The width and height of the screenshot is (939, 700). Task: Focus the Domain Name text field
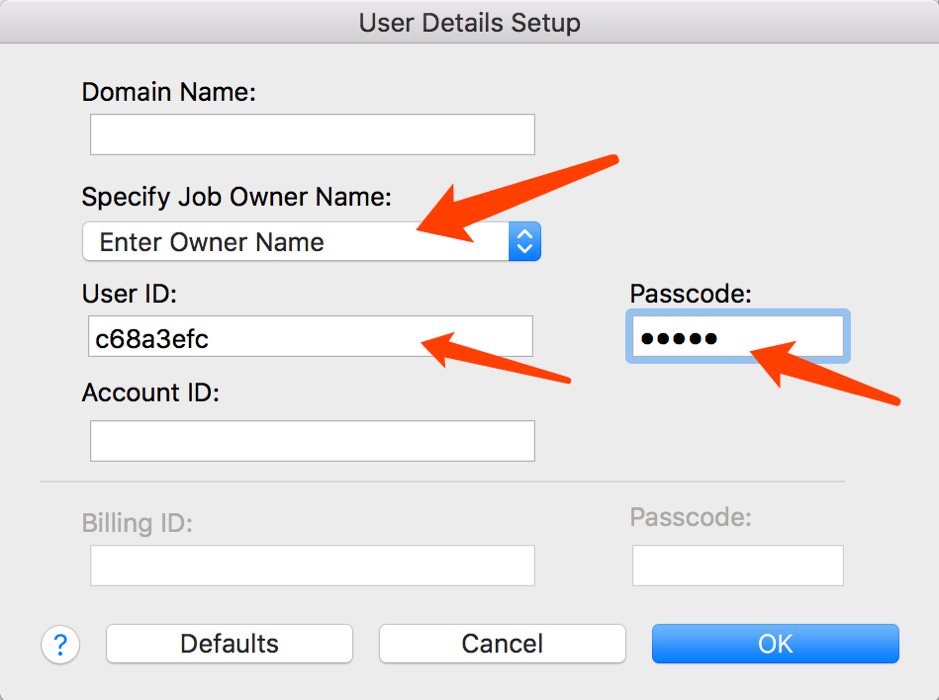tap(312, 135)
